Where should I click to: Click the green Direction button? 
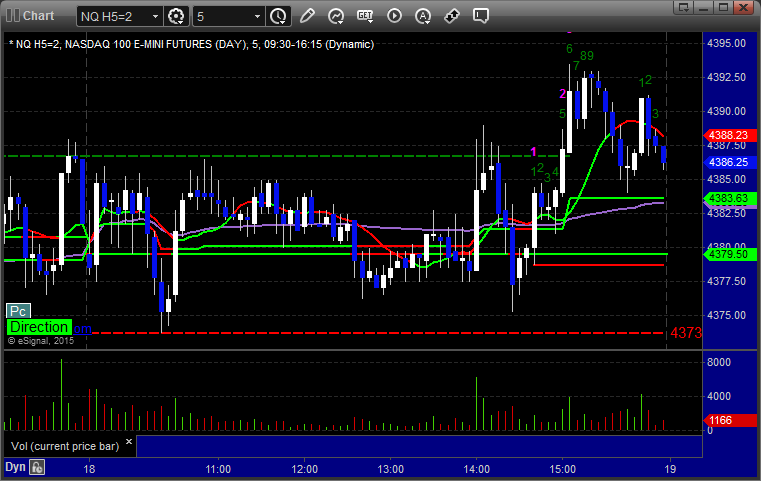coord(39,327)
